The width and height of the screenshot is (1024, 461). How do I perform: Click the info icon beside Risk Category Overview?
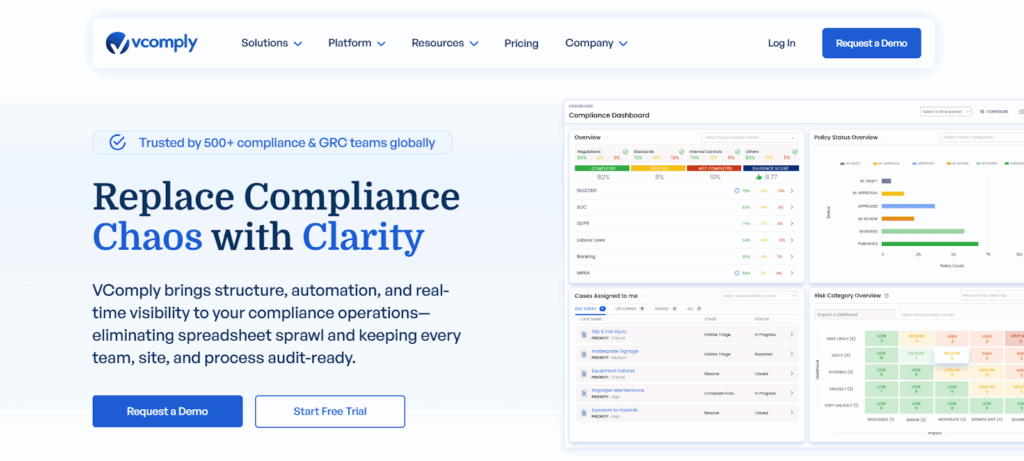point(888,296)
